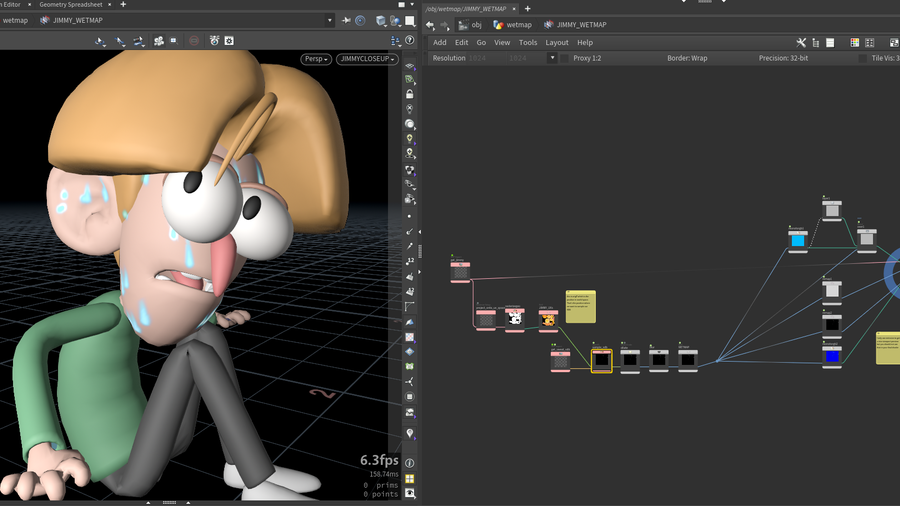900x506 pixels.
Task: Open the JIMMYCLOSEUP camera dropdown
Action: [x=367, y=59]
